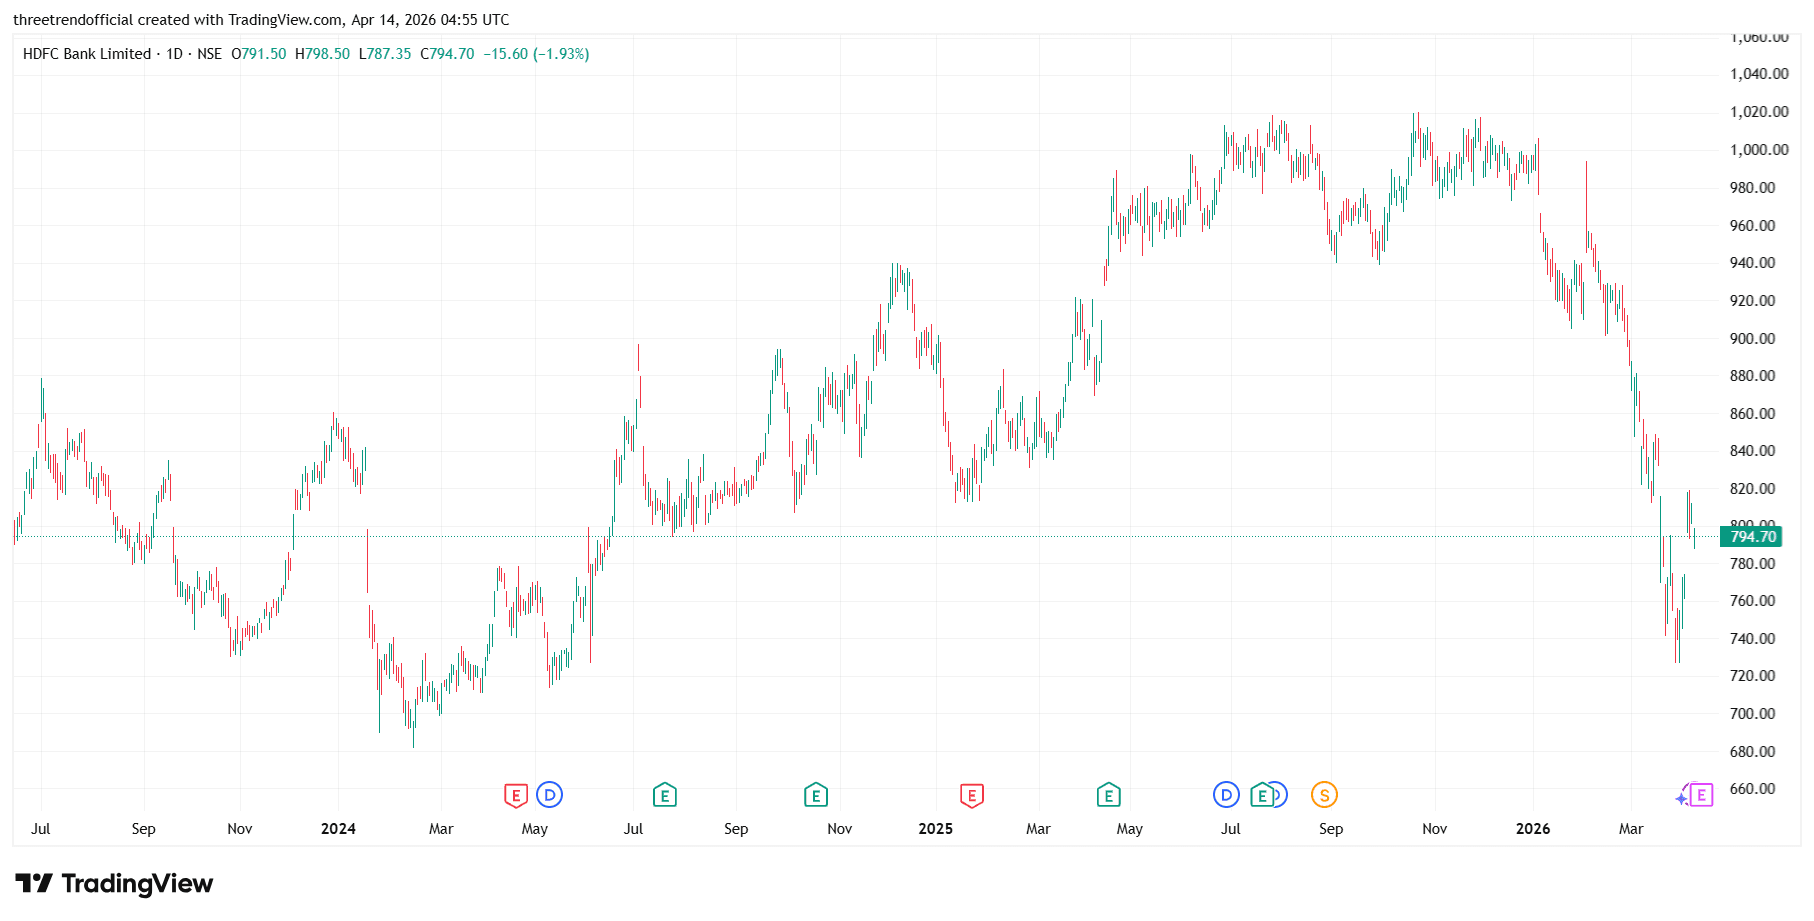Click the 980.00 price axis label
The width and height of the screenshot is (1814, 921).
1752,188
